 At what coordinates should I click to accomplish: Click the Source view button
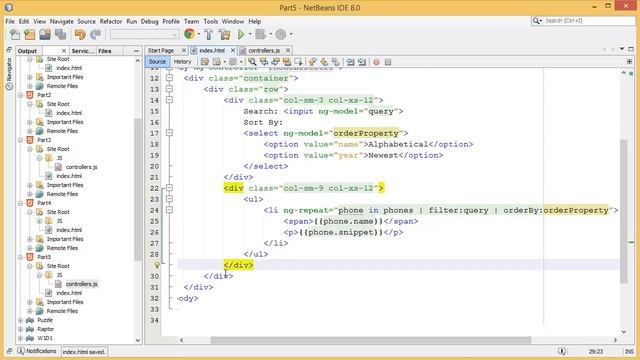tap(157, 62)
